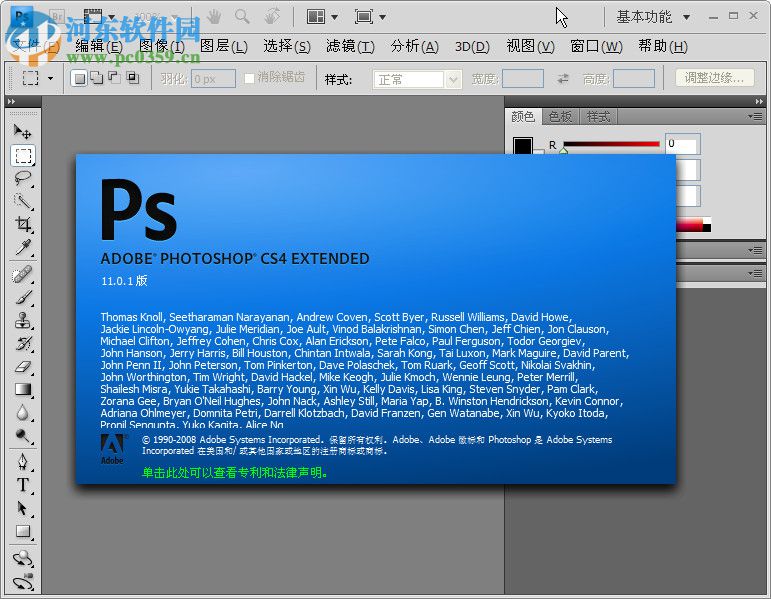The height and width of the screenshot is (599, 771).
Task: Select the Rectangular Marquee tool in toolbox
Action: (x=23, y=155)
